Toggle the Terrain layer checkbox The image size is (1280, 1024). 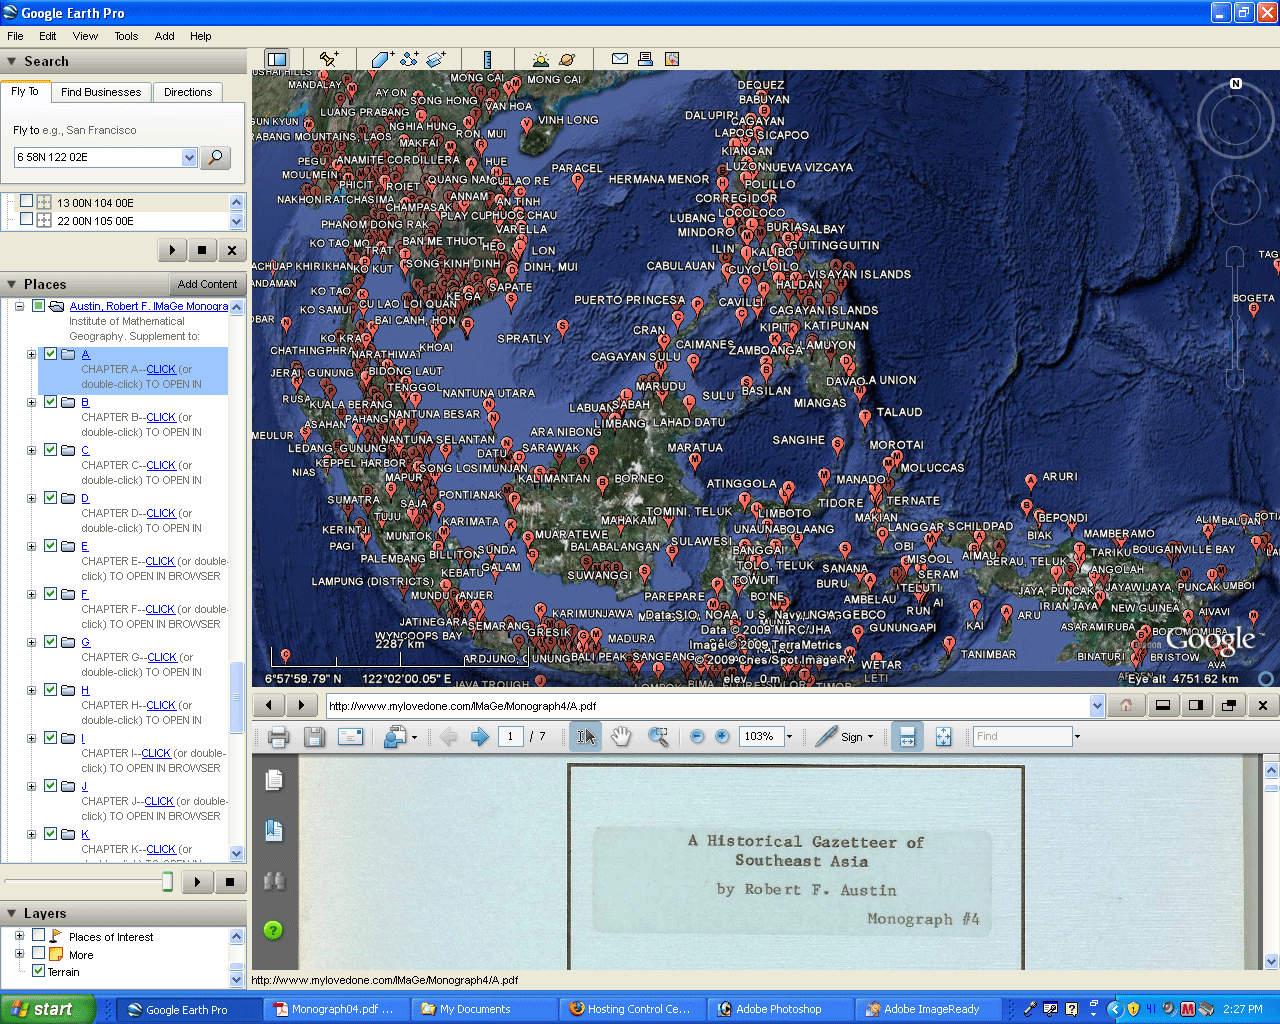[38, 971]
